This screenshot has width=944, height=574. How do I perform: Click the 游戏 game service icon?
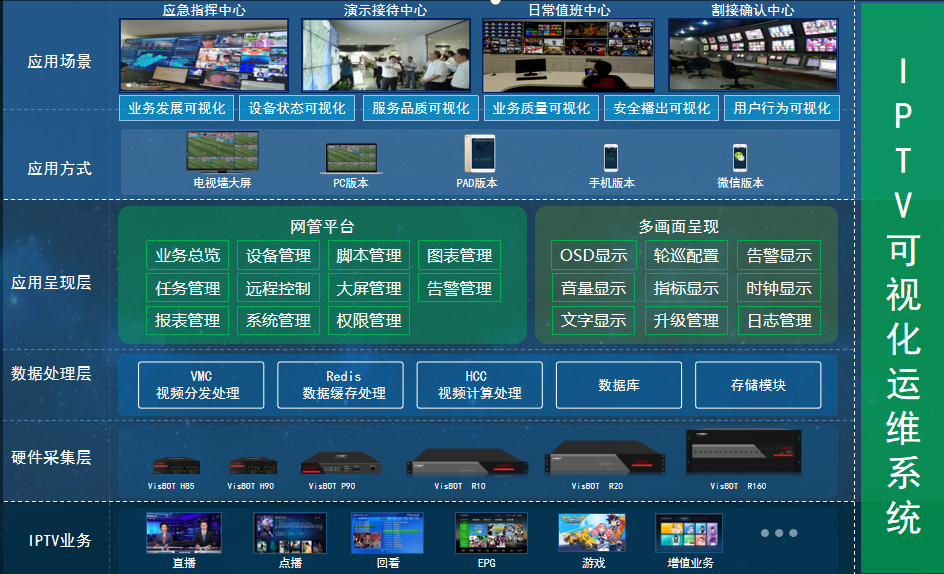click(592, 533)
